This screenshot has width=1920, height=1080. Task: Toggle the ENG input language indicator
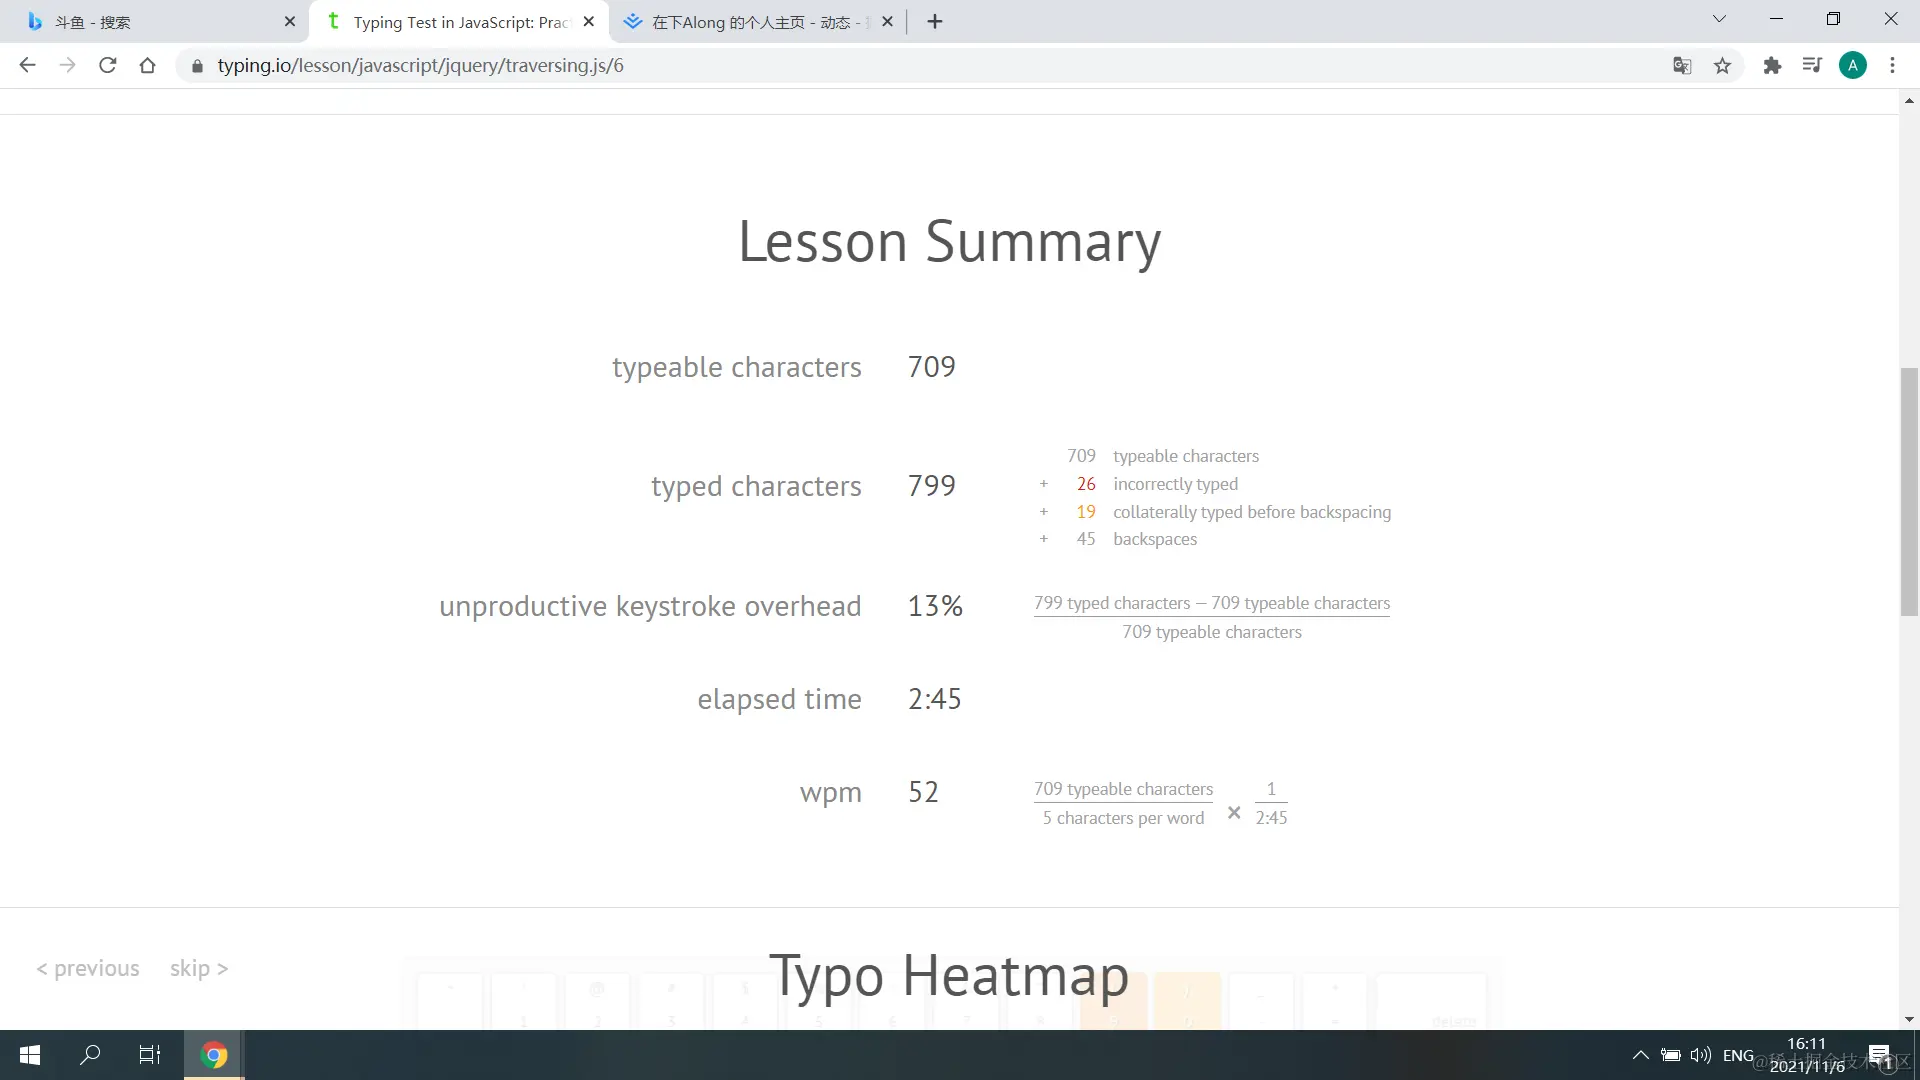pos(1738,1055)
